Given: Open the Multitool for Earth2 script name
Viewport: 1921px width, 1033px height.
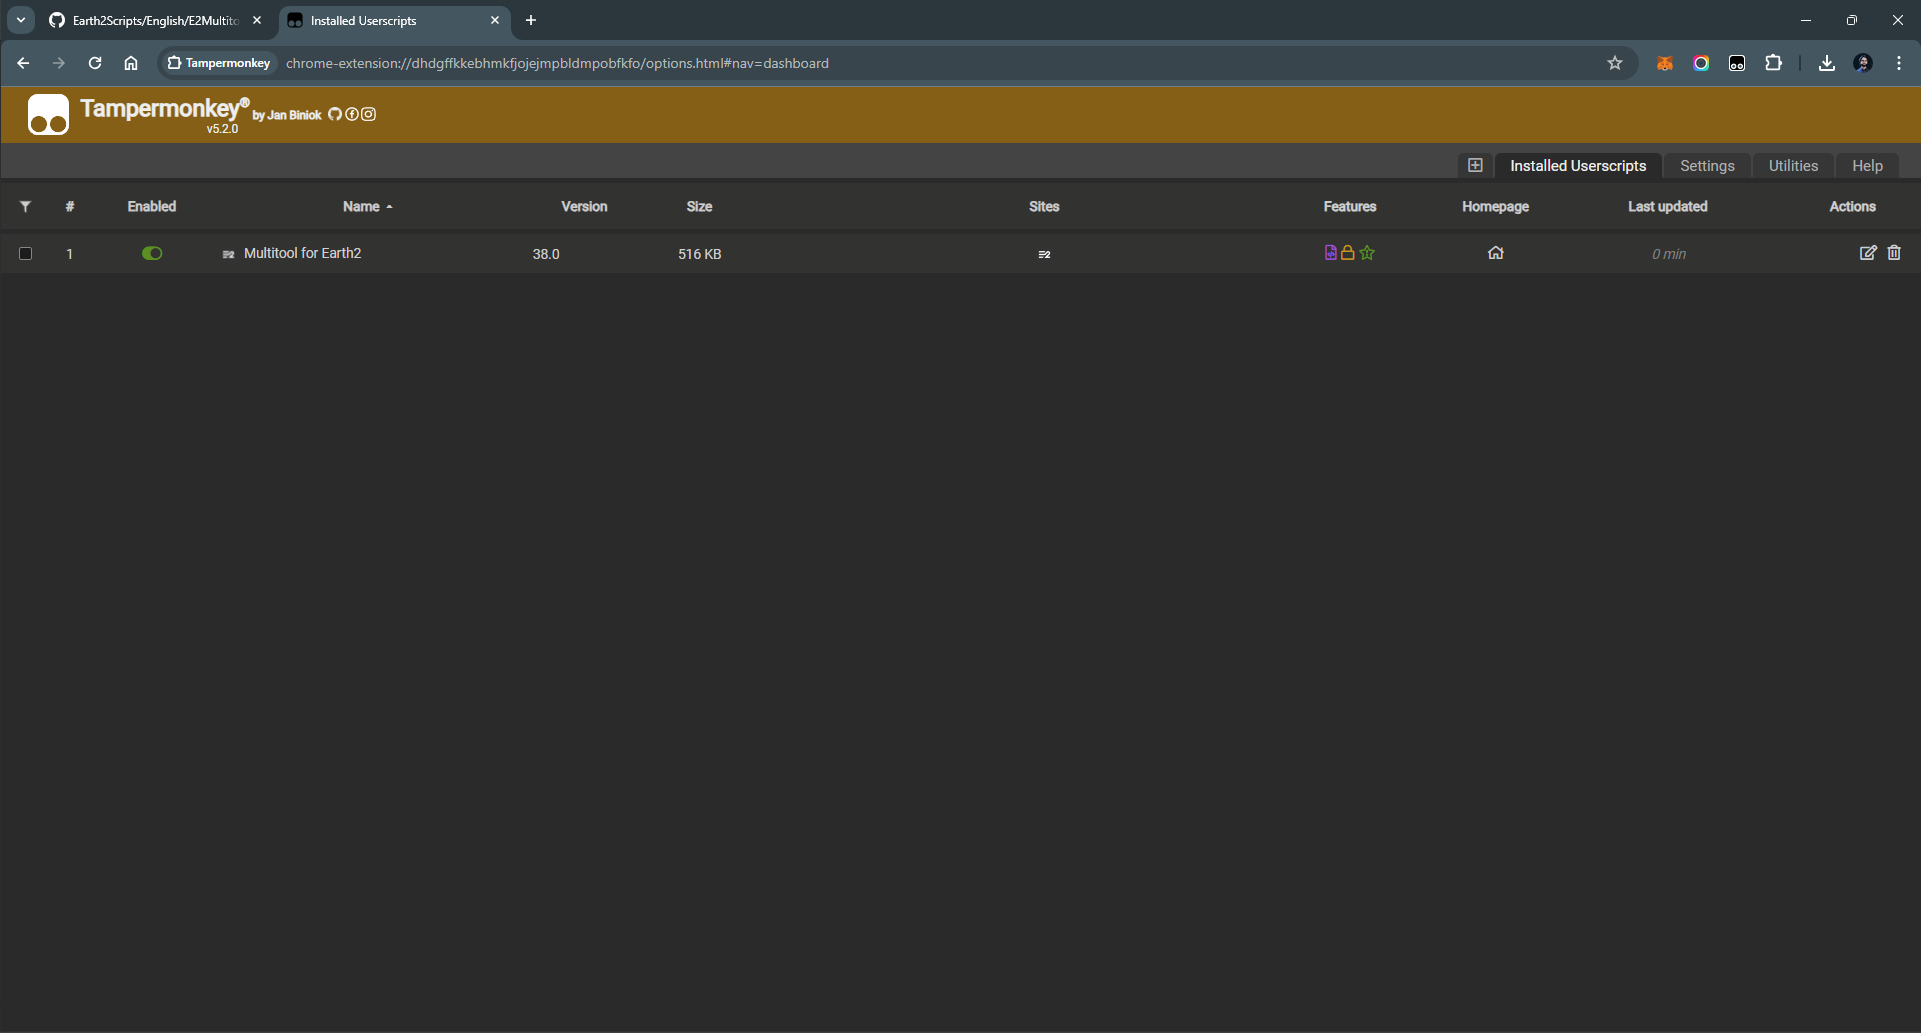Looking at the screenshot, I should pyautogui.click(x=302, y=254).
